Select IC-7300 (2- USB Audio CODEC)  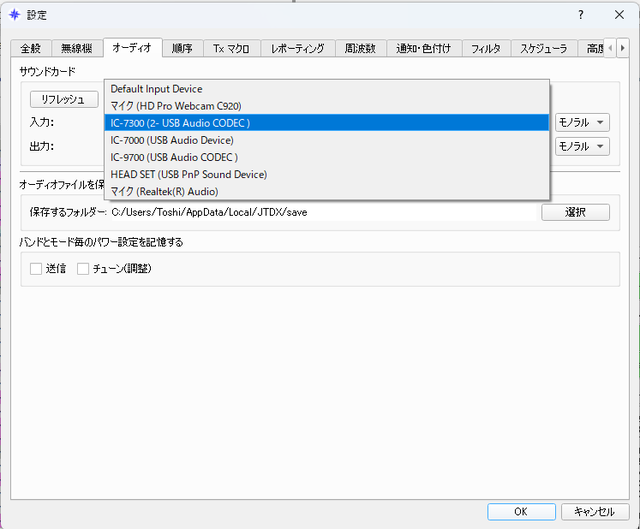coord(327,123)
